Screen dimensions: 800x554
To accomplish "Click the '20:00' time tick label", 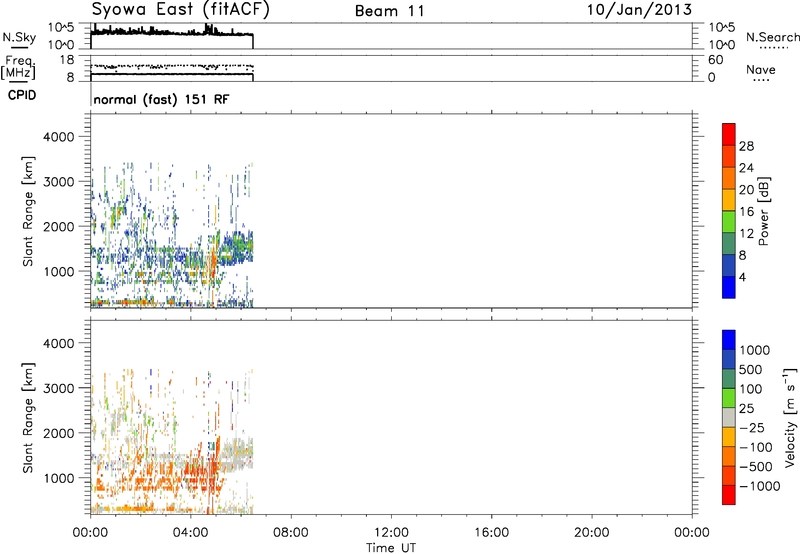I will pyautogui.click(x=592, y=533).
